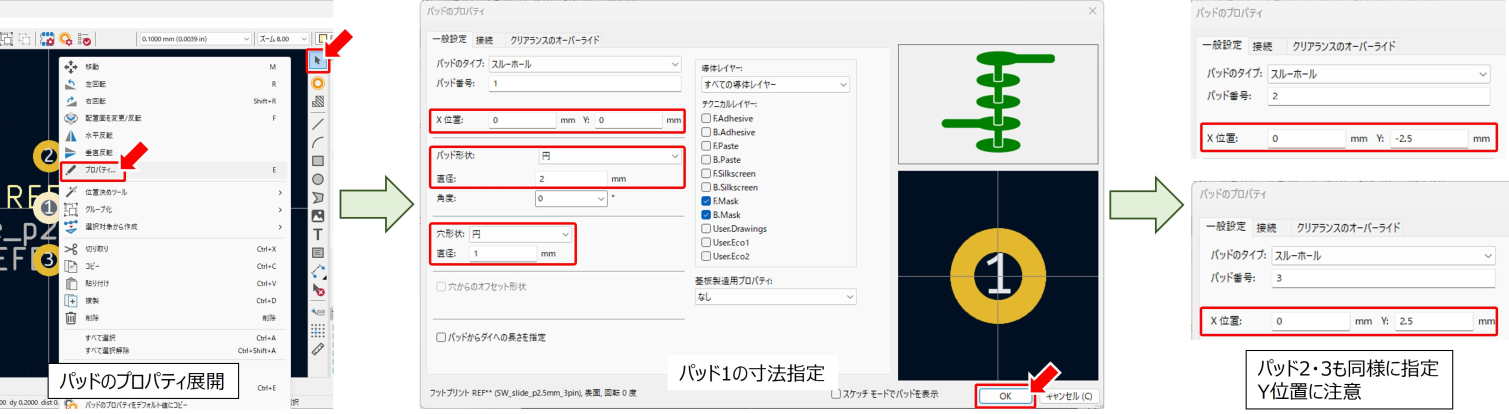The width and height of the screenshot is (1509, 414).
Task: Confirm with the OK button
Action: click(x=1004, y=396)
